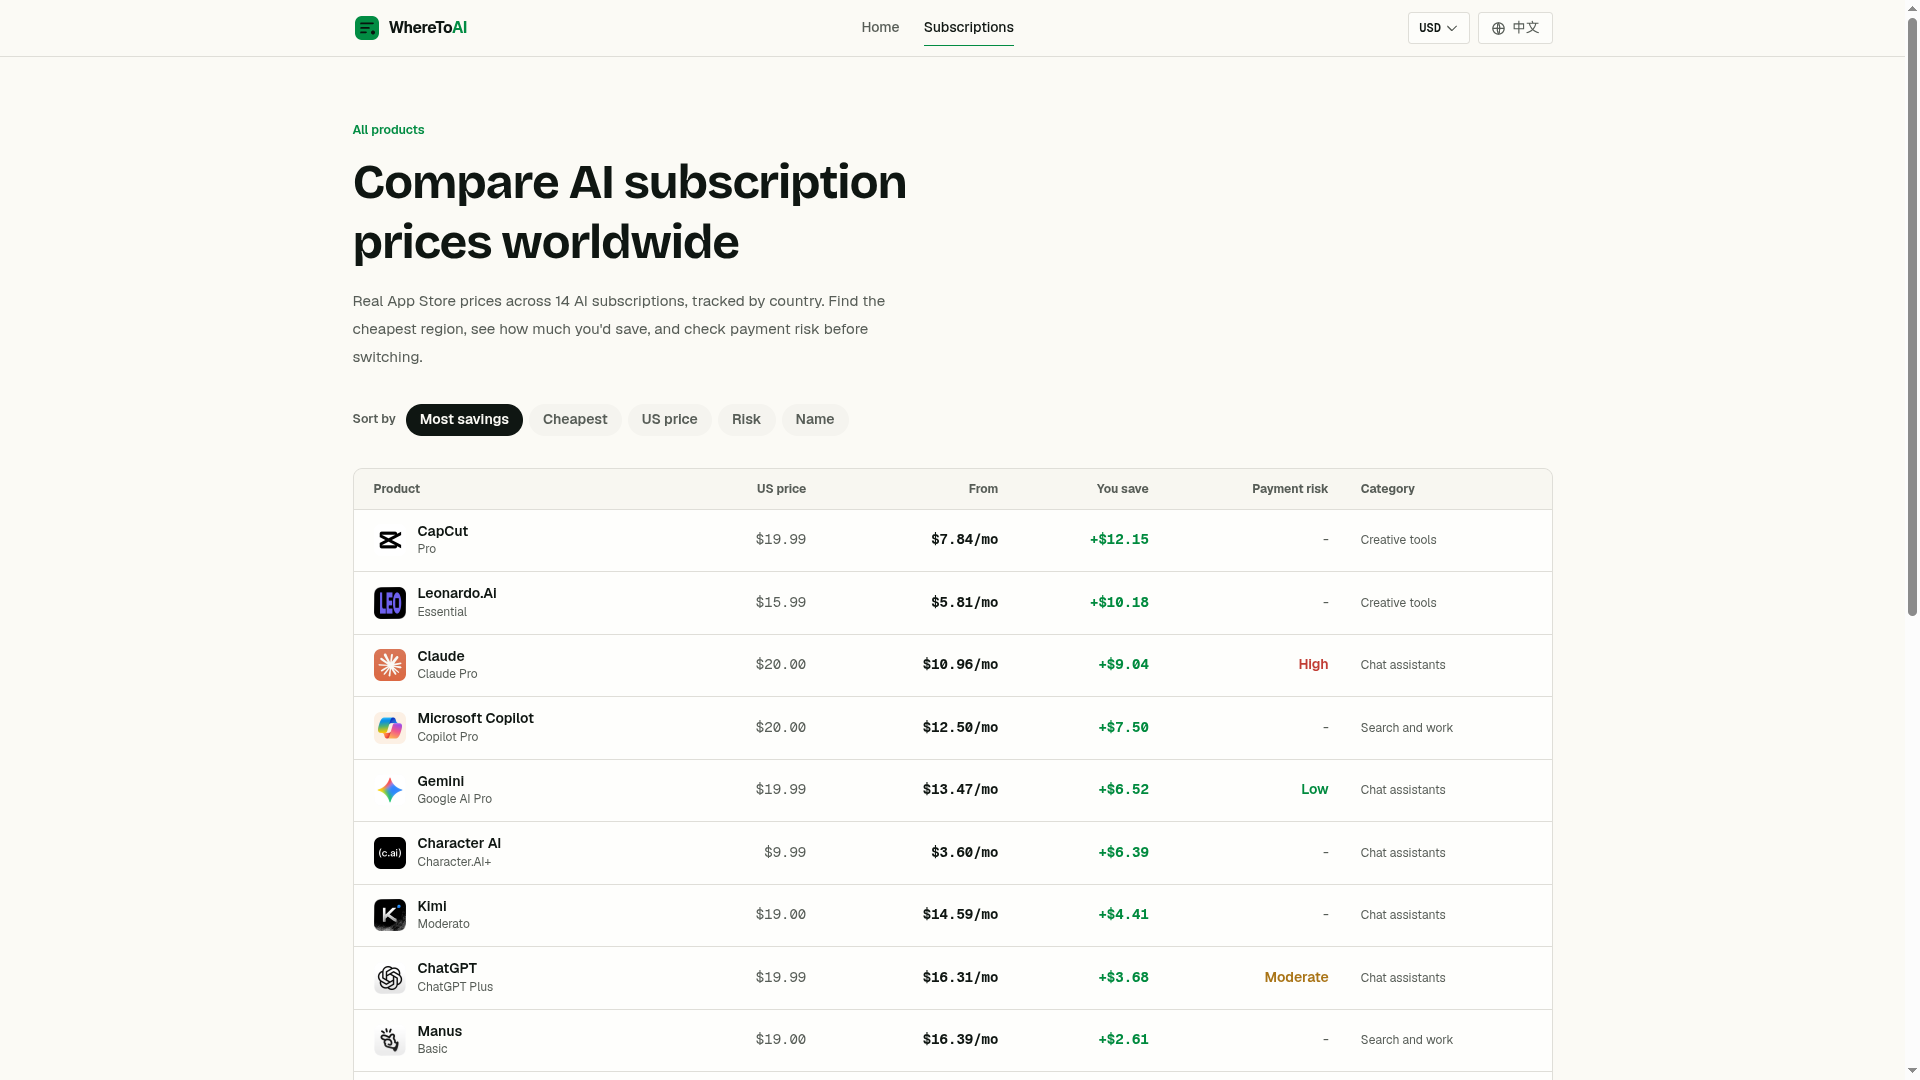
Task: Switch language to 中文
Action: pos(1515,28)
